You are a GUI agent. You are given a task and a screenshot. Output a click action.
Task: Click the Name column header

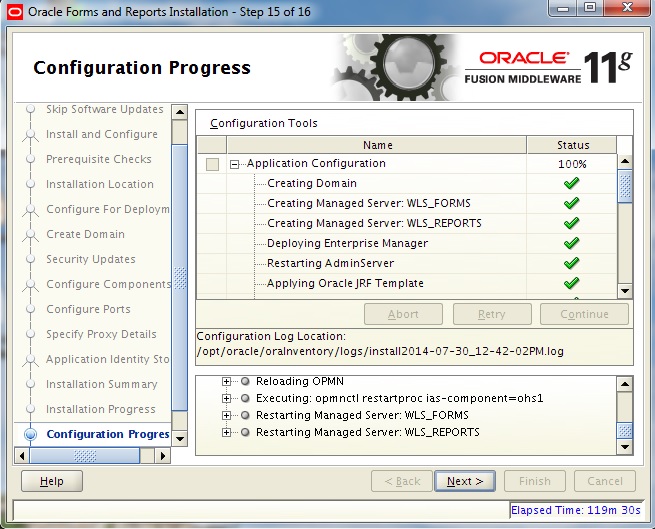[x=378, y=145]
